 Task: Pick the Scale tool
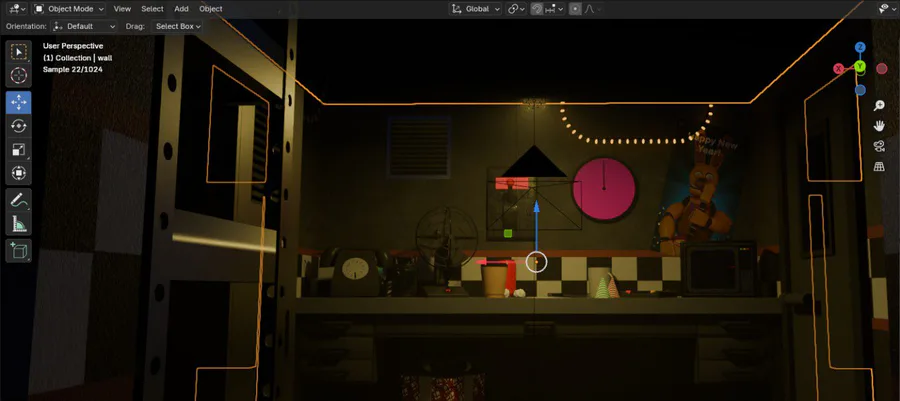point(19,150)
